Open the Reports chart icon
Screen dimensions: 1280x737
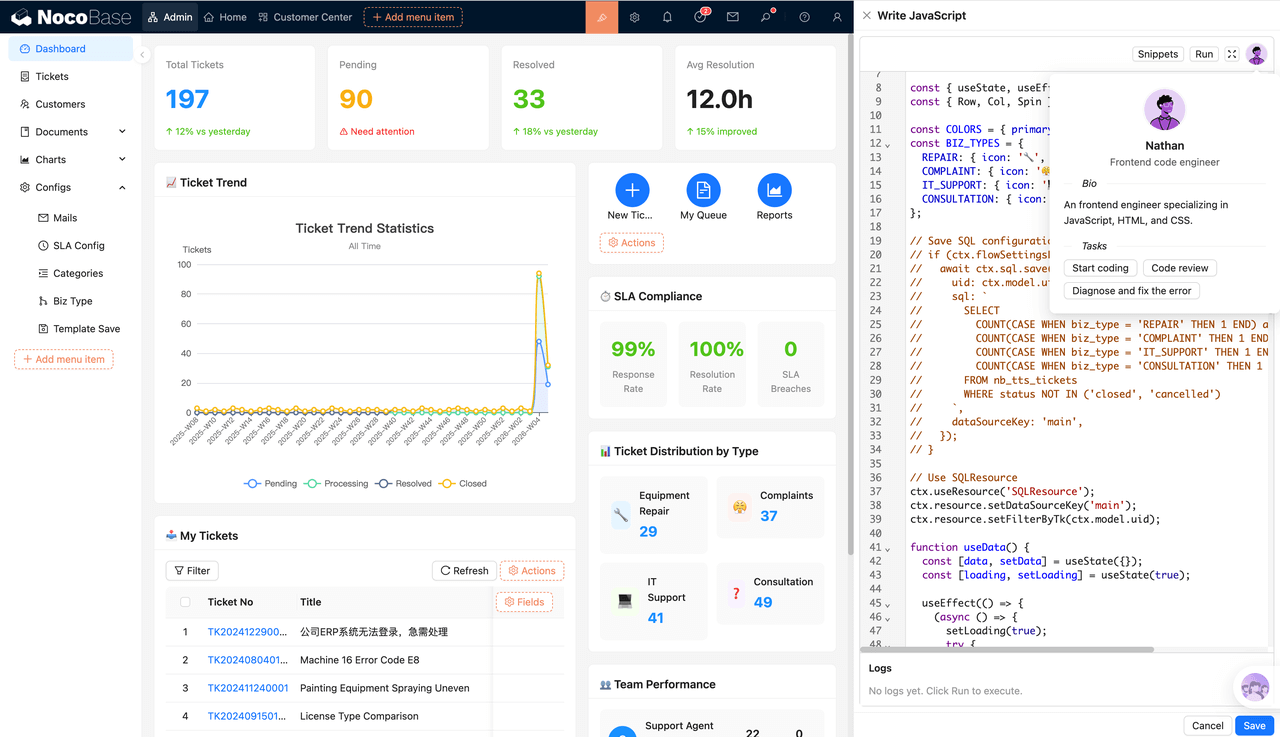[774, 190]
